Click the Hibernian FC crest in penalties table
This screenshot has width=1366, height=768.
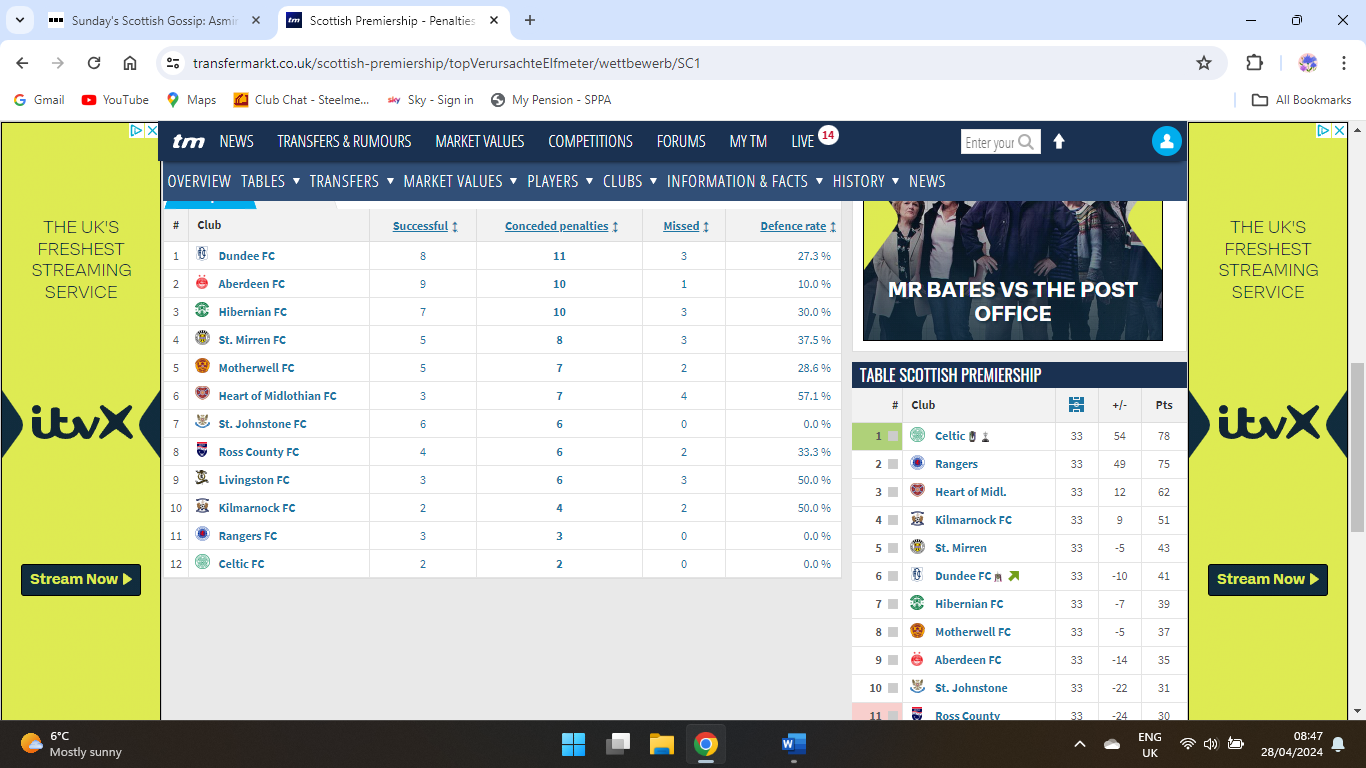coord(202,311)
